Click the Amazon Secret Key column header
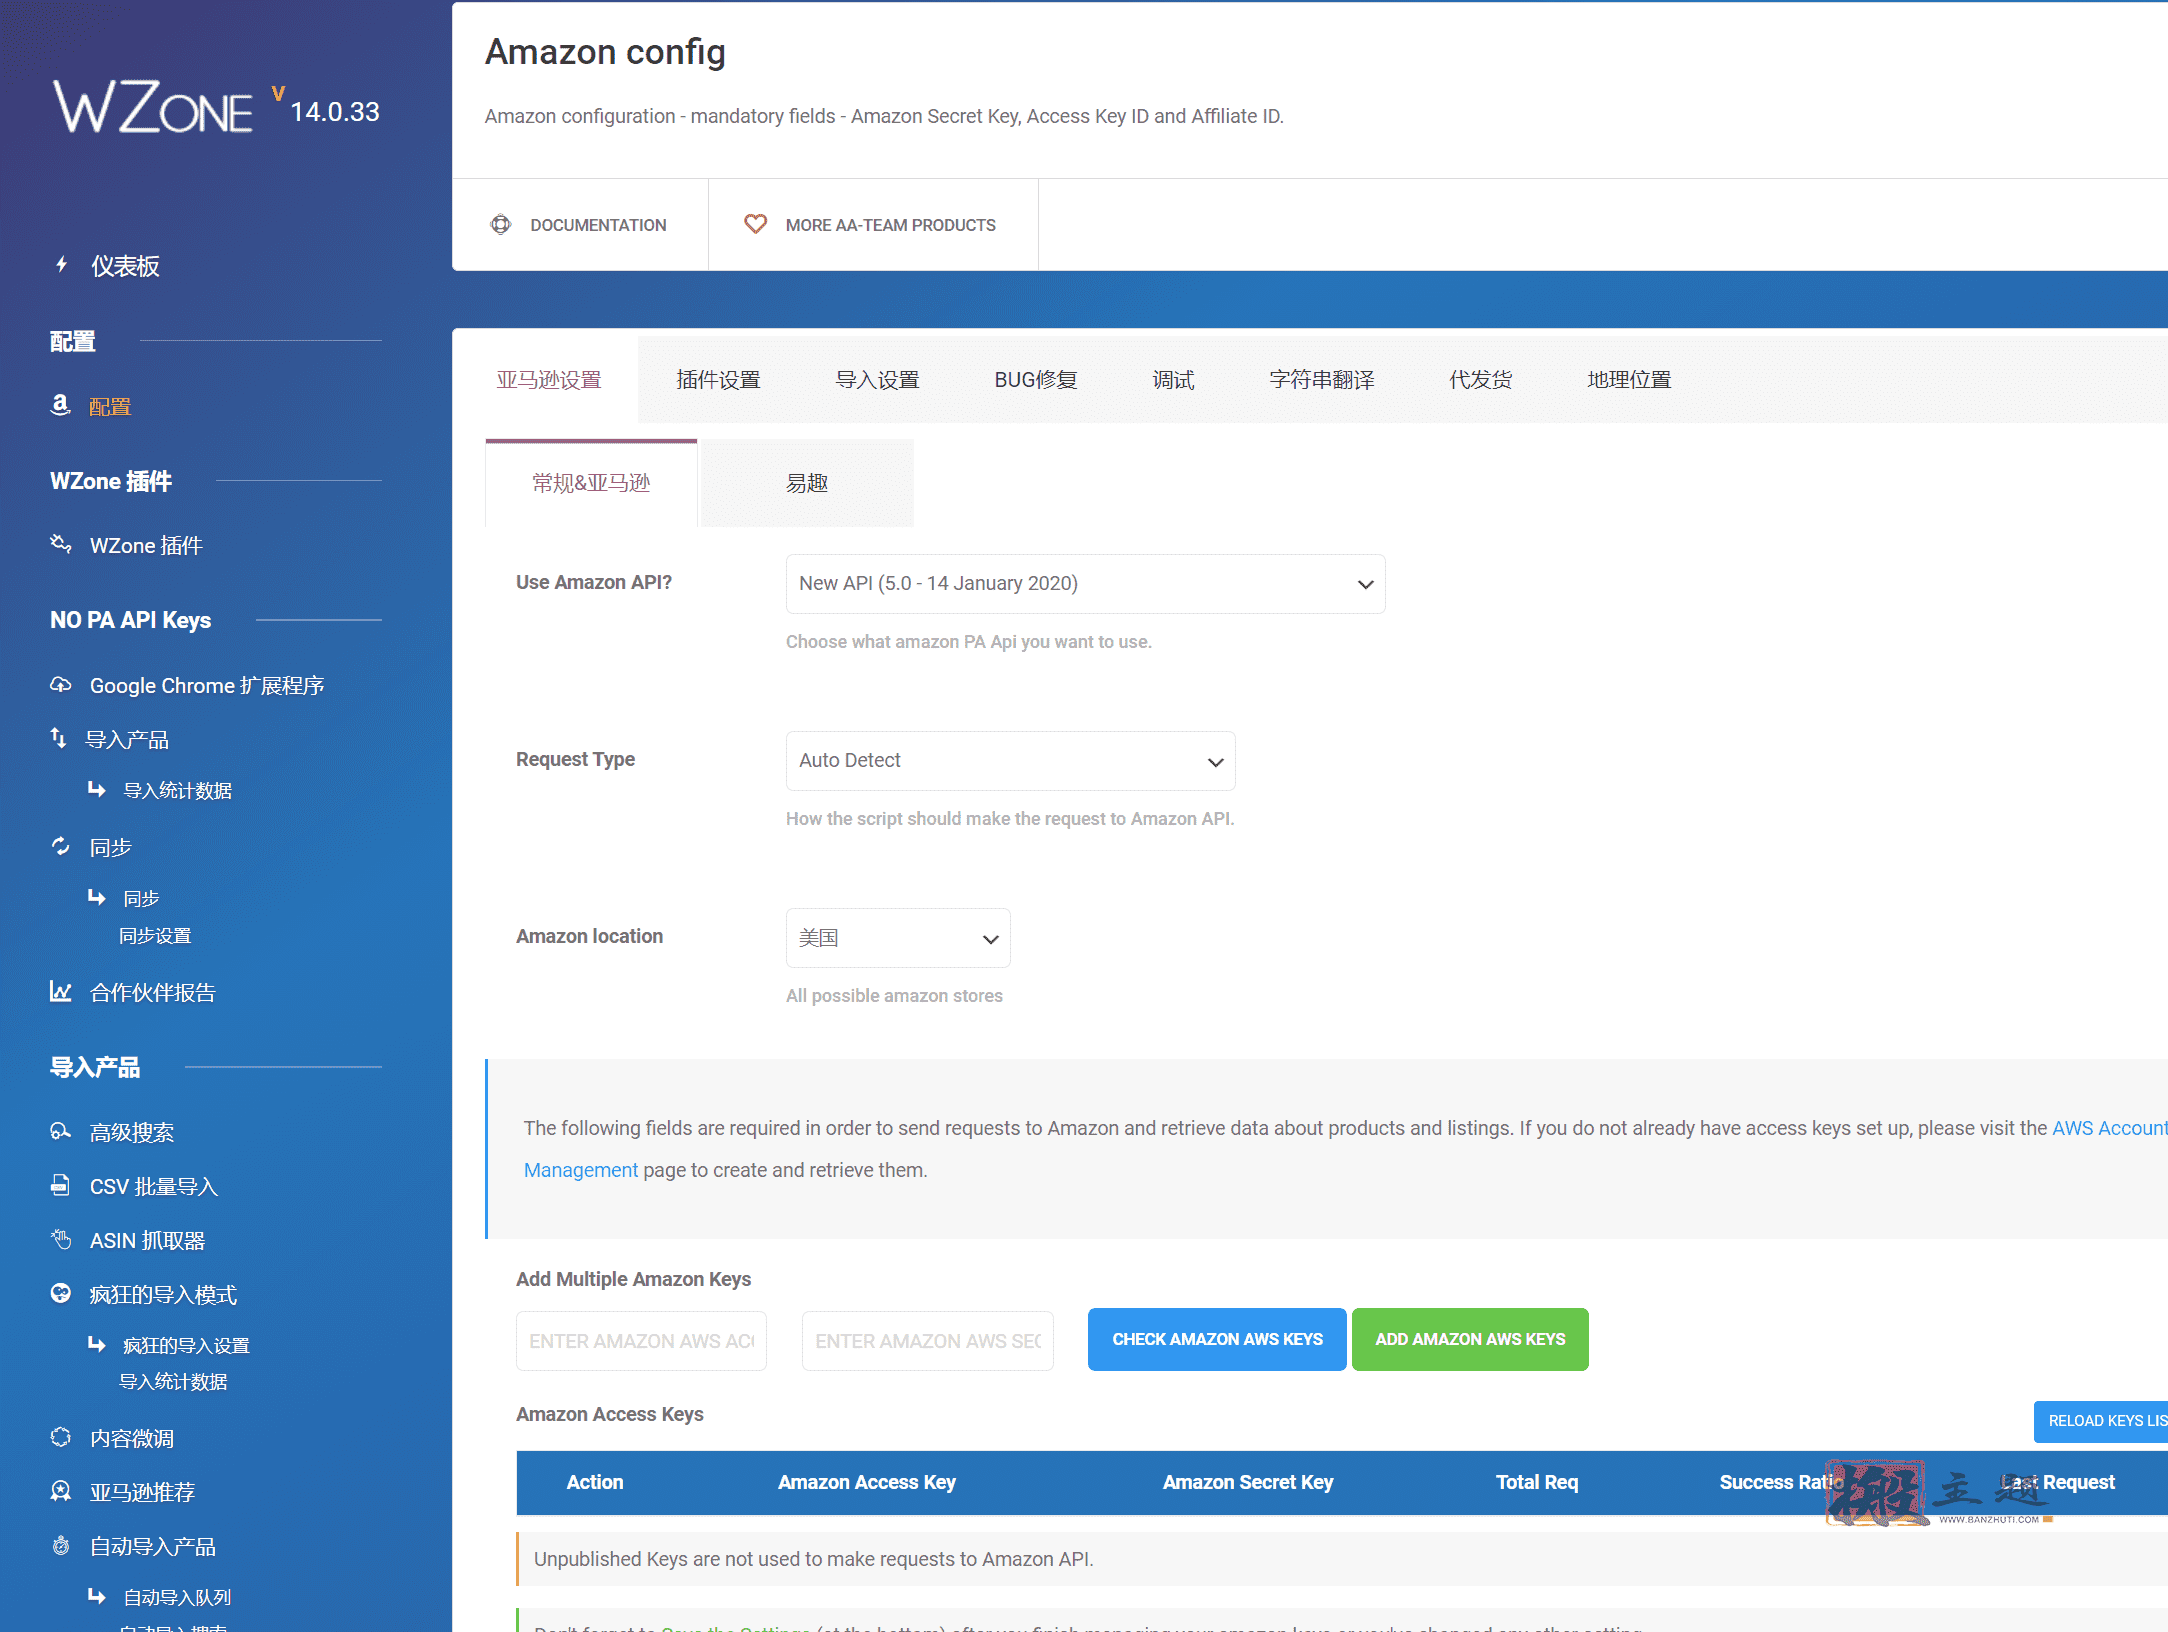The image size is (2168, 1632). point(1248,1482)
